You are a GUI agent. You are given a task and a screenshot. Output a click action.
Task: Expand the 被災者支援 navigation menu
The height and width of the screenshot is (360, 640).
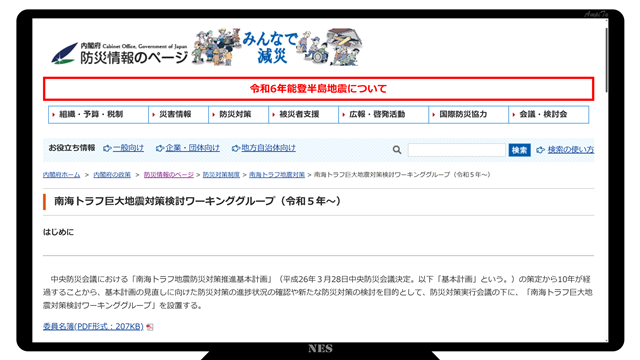click(303, 114)
